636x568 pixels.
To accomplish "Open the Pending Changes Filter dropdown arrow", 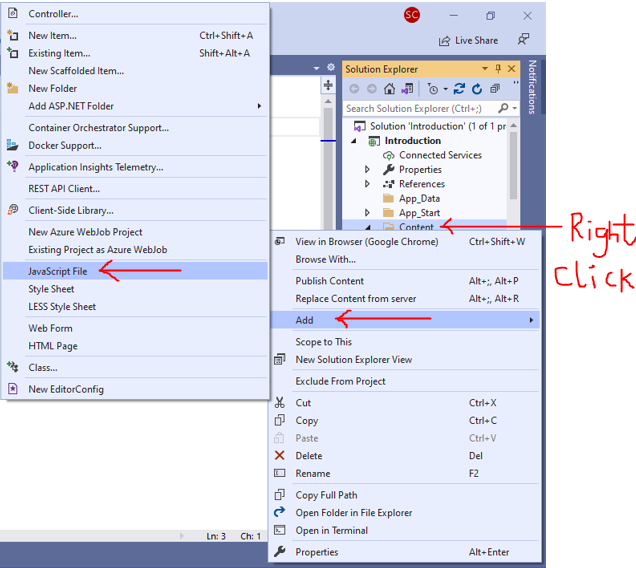I will tap(445, 89).
